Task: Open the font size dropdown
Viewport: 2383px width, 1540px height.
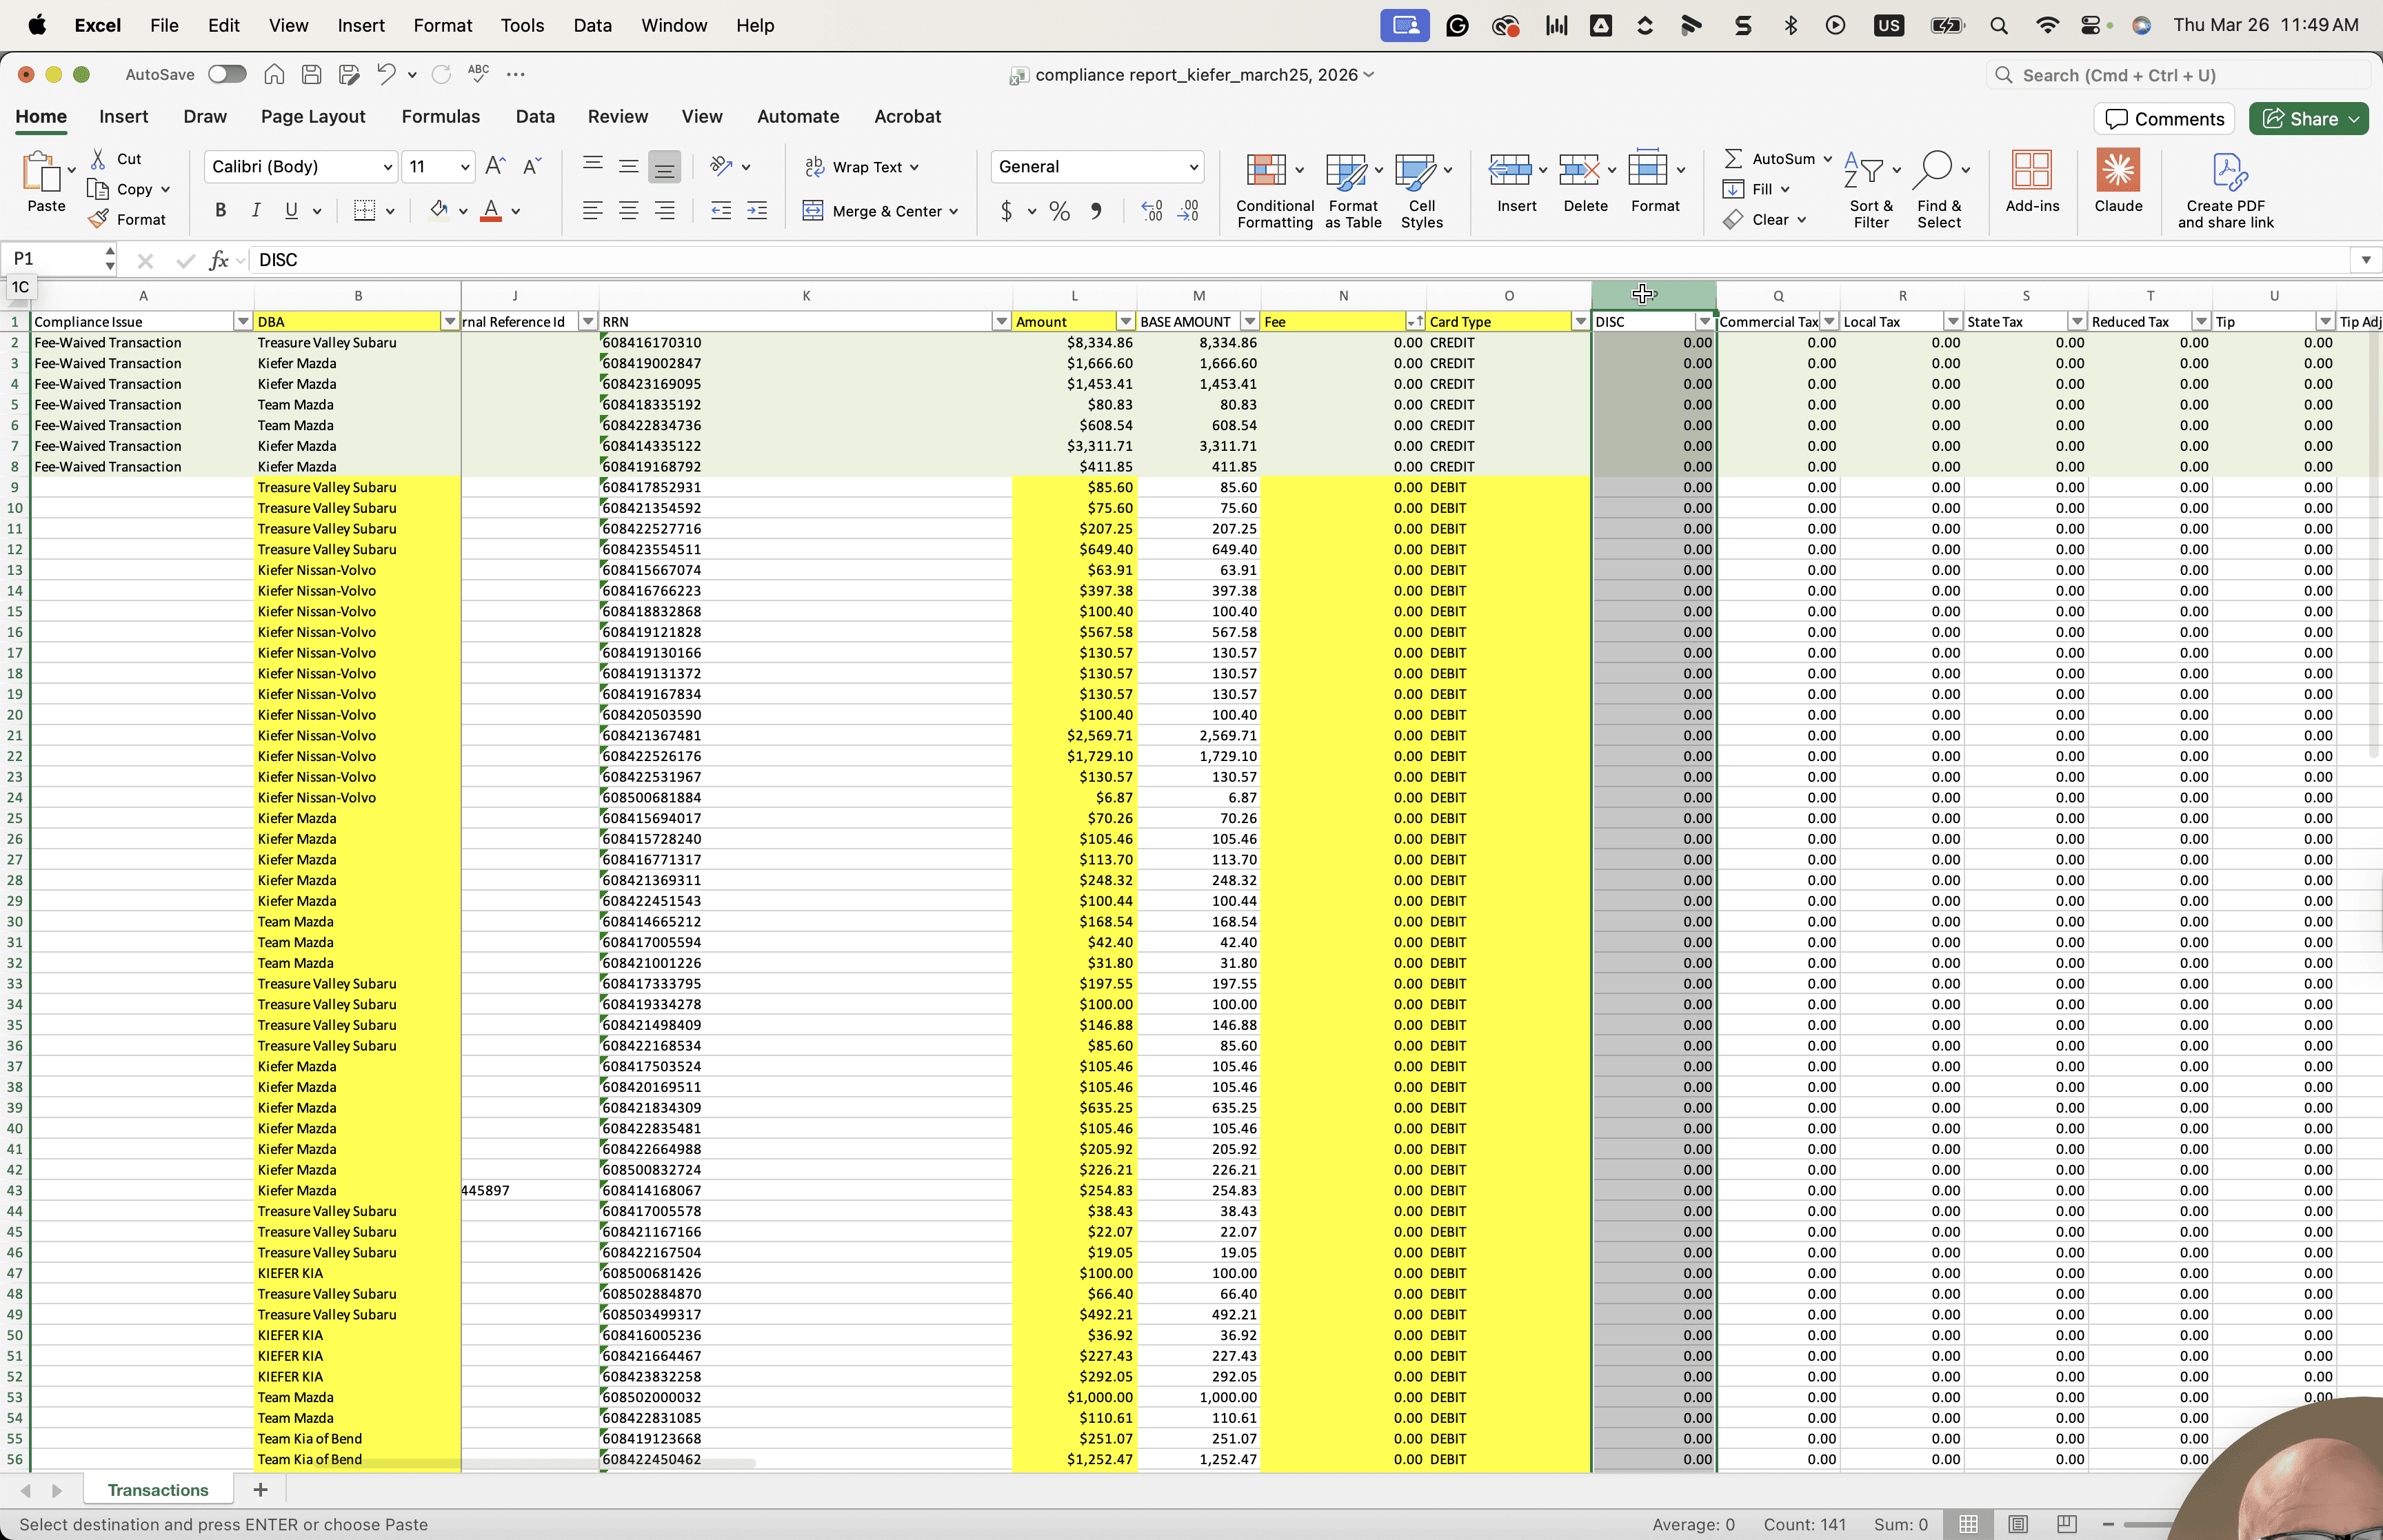Action: point(465,167)
